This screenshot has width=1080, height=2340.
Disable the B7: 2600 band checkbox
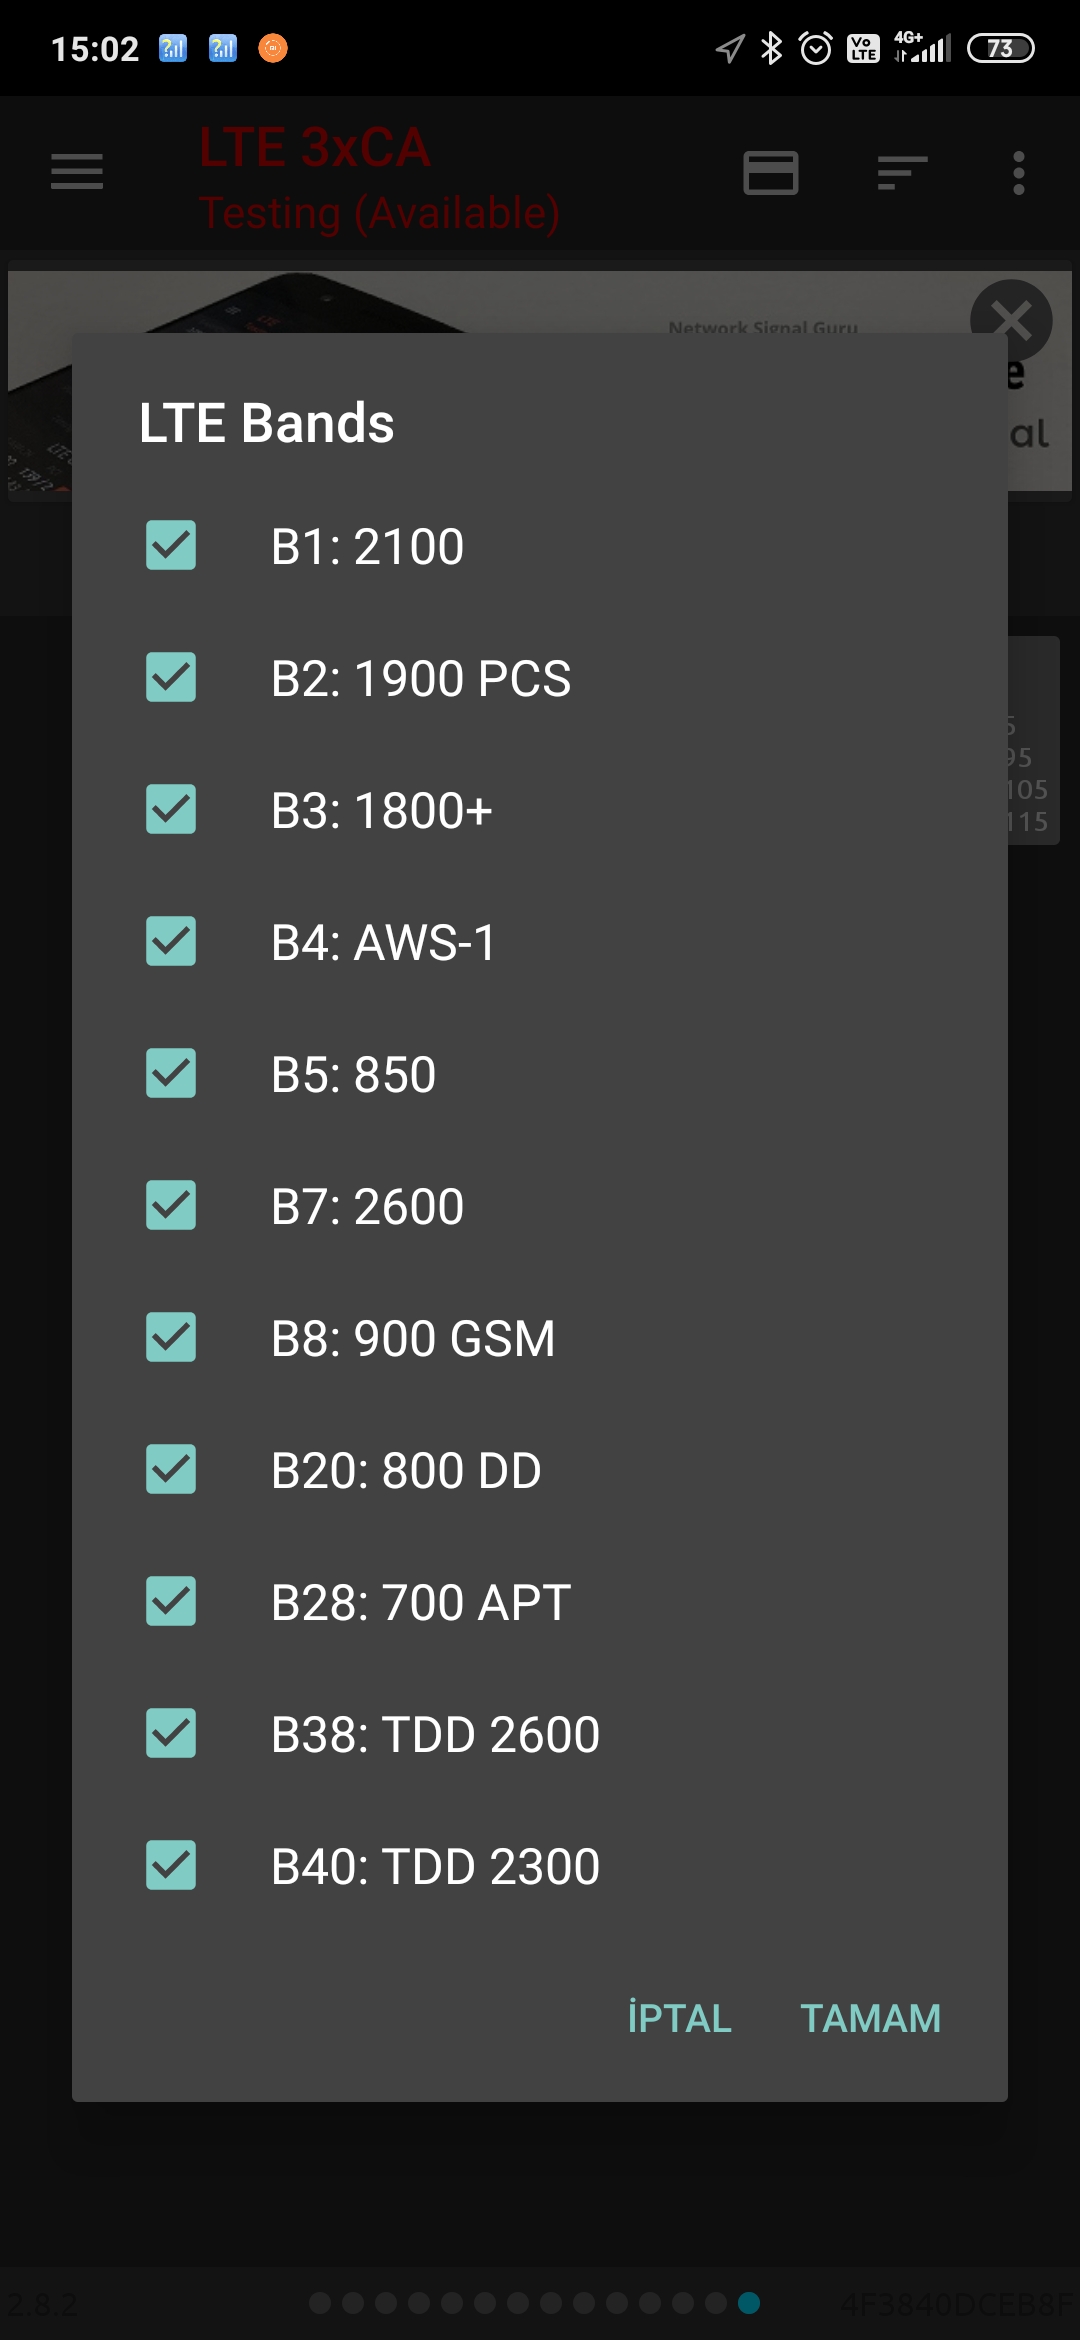(x=171, y=1205)
